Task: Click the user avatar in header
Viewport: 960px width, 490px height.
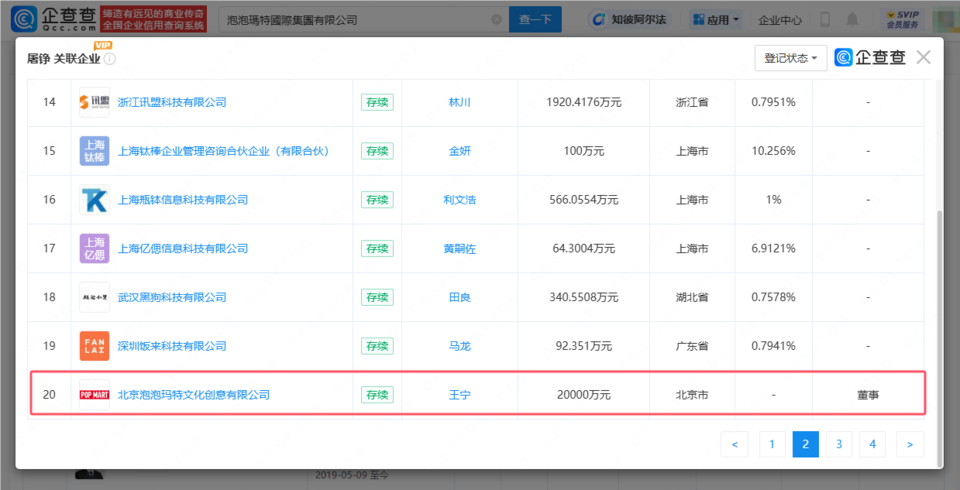Action: 946,20
